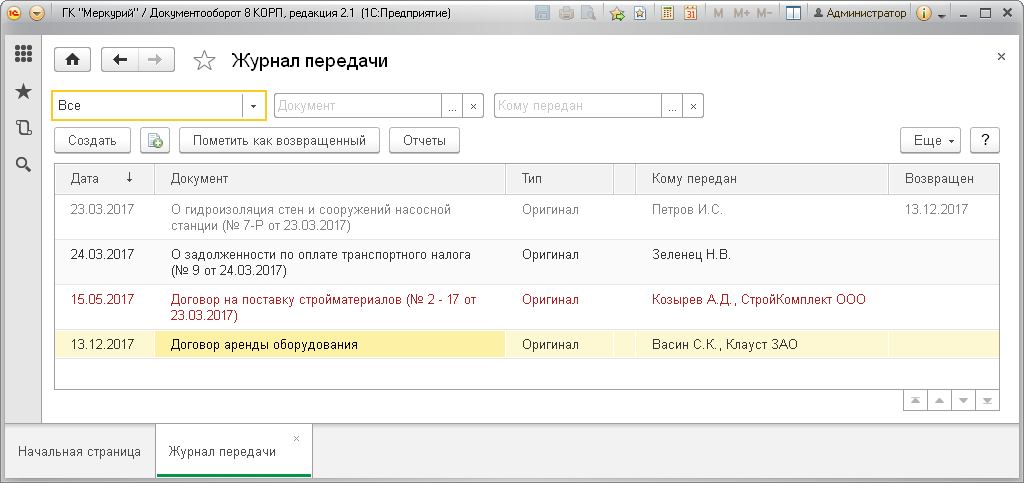The image size is (1024, 483).
Task: Navigate back with the left arrow
Action: point(120,60)
